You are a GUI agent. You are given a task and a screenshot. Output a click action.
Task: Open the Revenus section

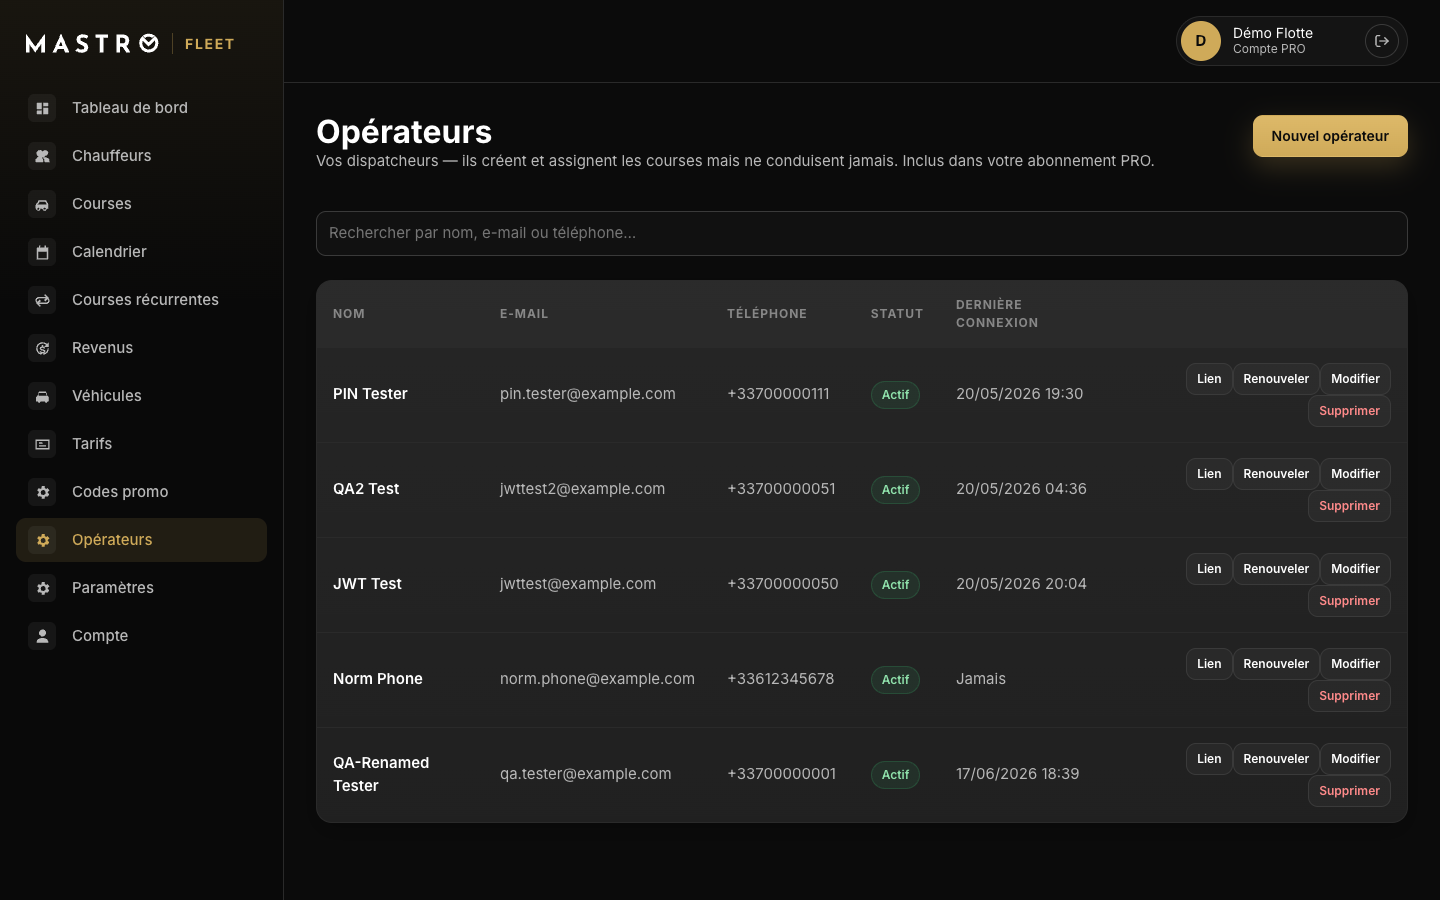coord(141,348)
